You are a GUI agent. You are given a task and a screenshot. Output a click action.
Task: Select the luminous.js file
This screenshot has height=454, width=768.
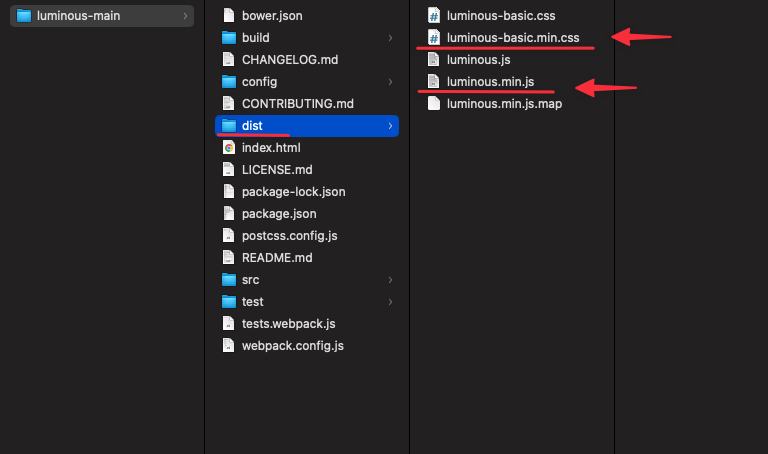tap(479, 60)
